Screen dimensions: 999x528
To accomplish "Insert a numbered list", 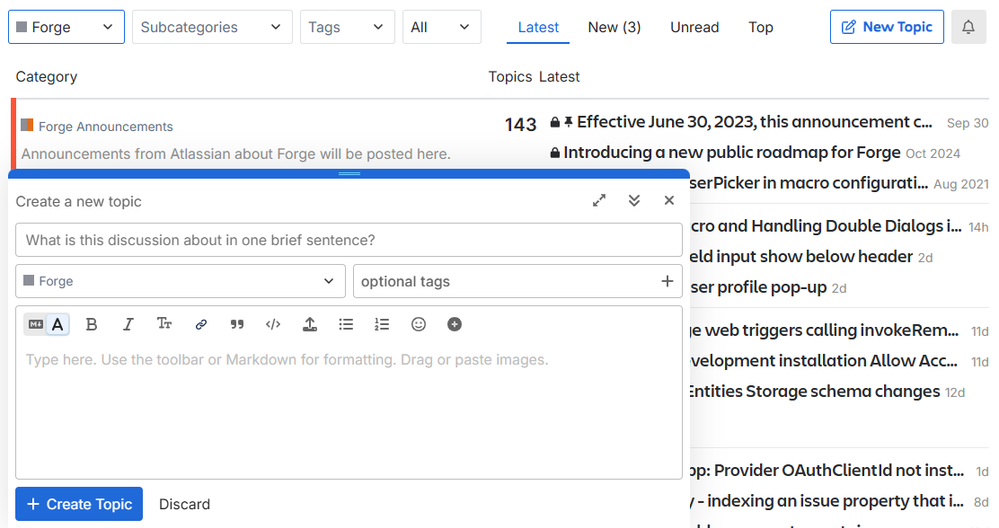I will pos(382,324).
